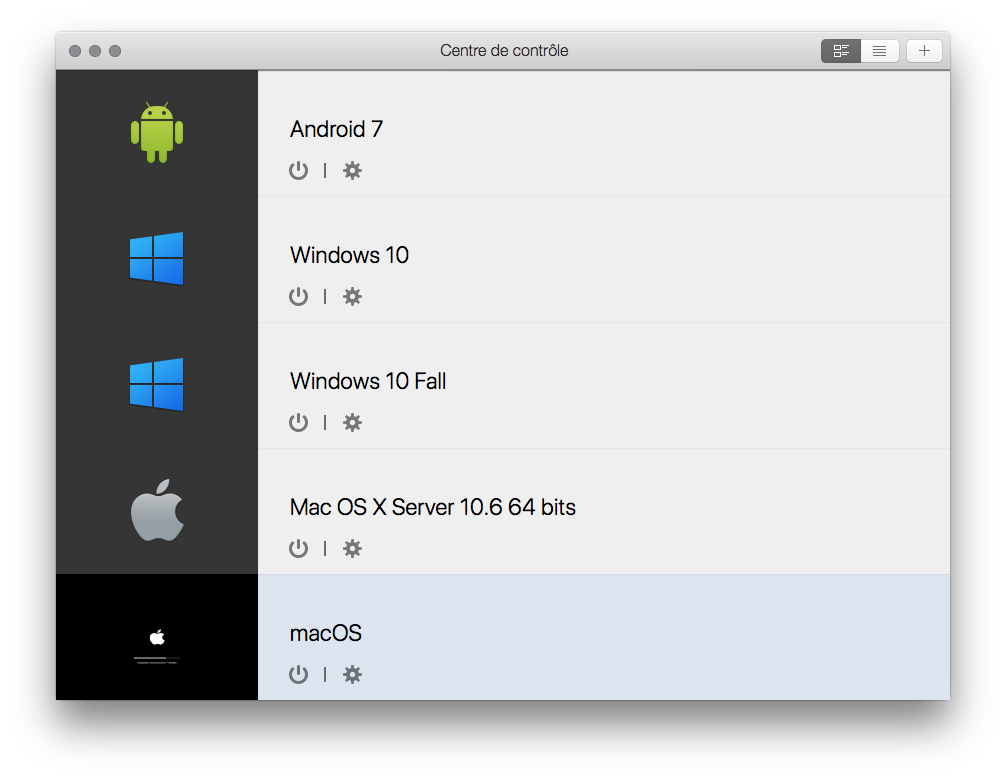
Task: Open Mac OS X Server 10.6 settings gear
Action: point(352,548)
